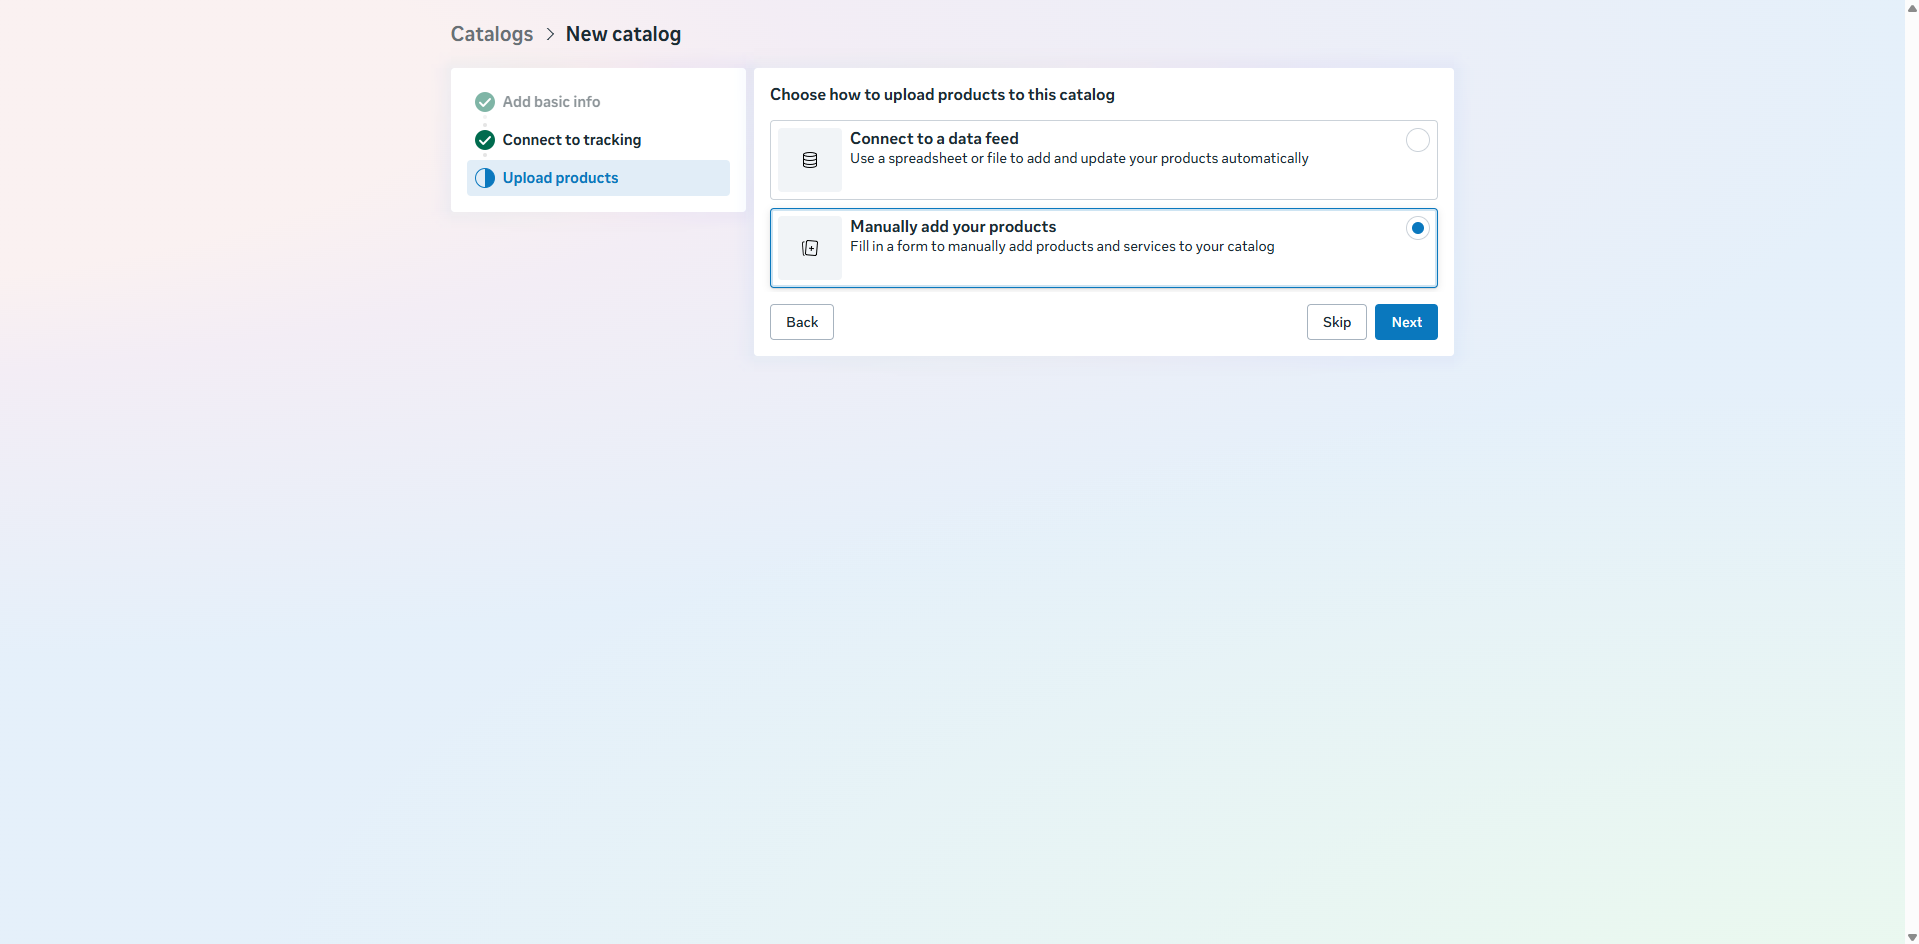Click the 'Choose how to upload products' heading
This screenshot has width=1919, height=944.
point(942,95)
